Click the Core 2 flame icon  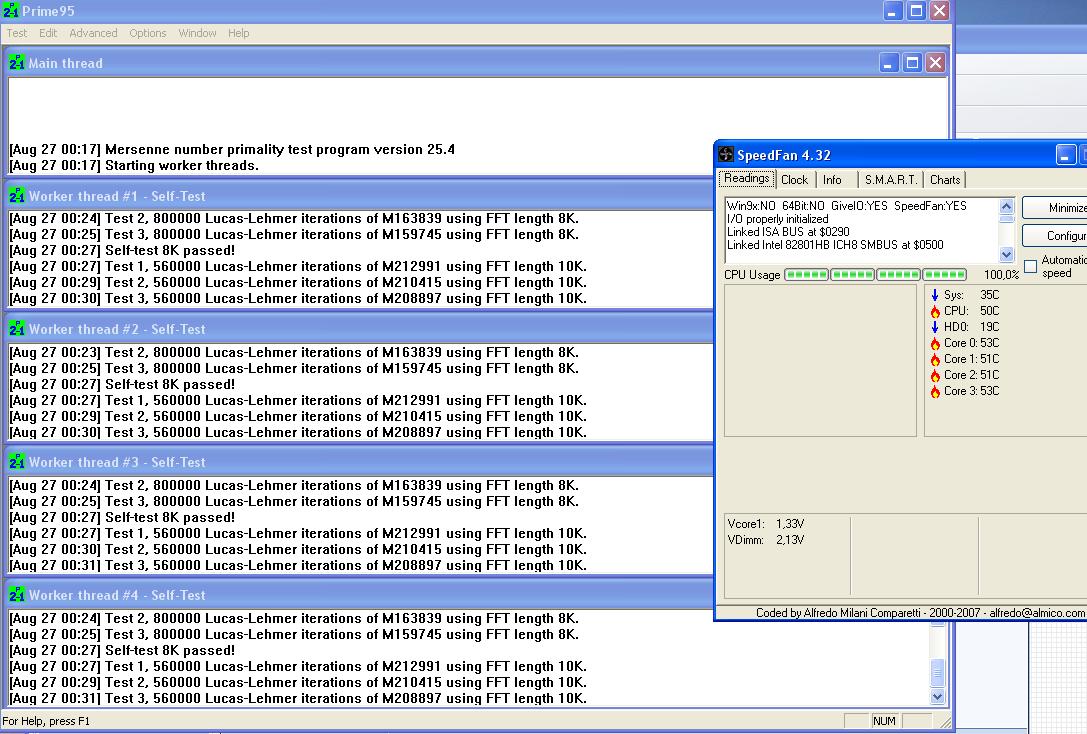click(934, 375)
